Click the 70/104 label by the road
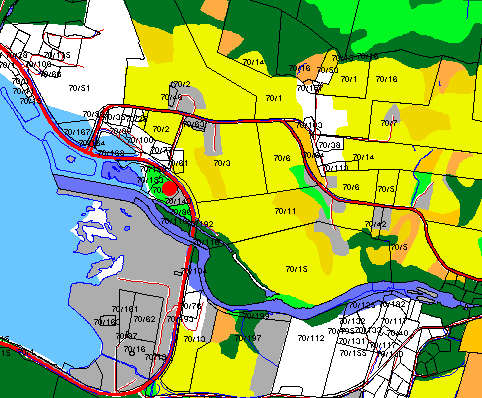The image size is (482, 398). [194, 271]
